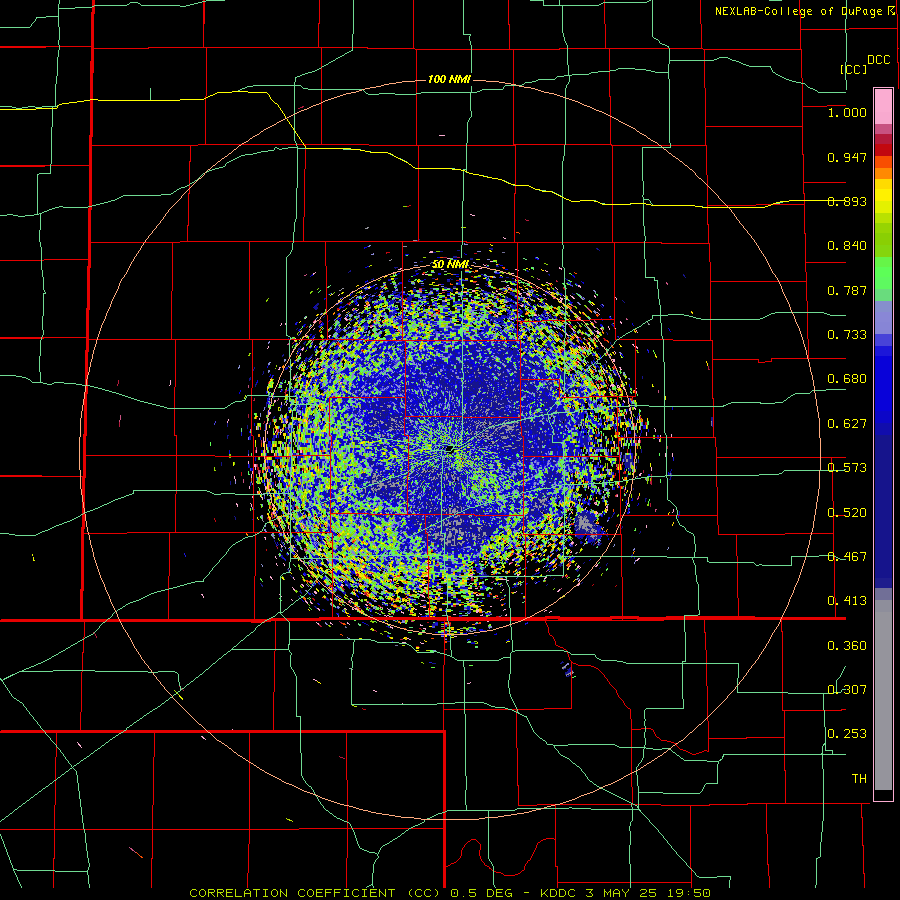Pick the red swatch near 0.947 on scale
900x900 pixels.
point(883,150)
